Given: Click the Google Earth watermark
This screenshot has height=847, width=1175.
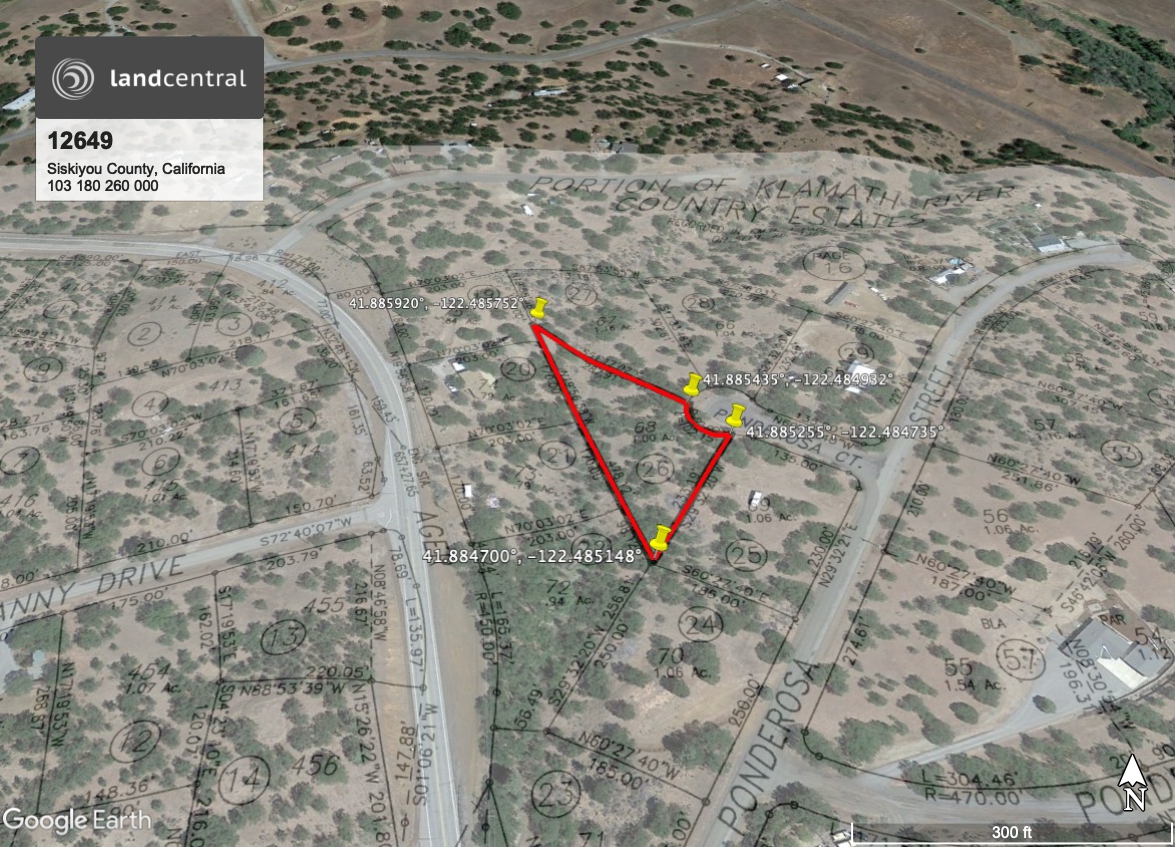Looking at the screenshot, I should pyautogui.click(x=76, y=821).
